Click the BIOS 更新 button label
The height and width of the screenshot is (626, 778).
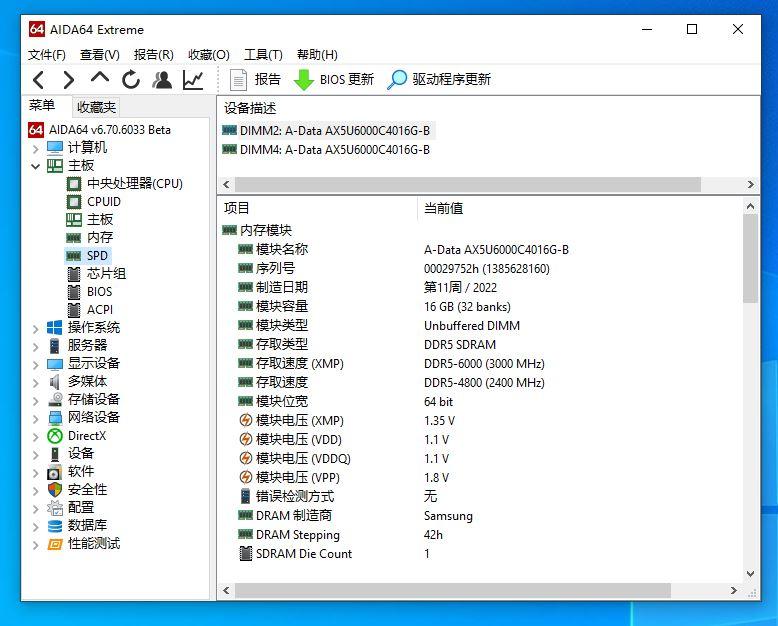(x=347, y=79)
